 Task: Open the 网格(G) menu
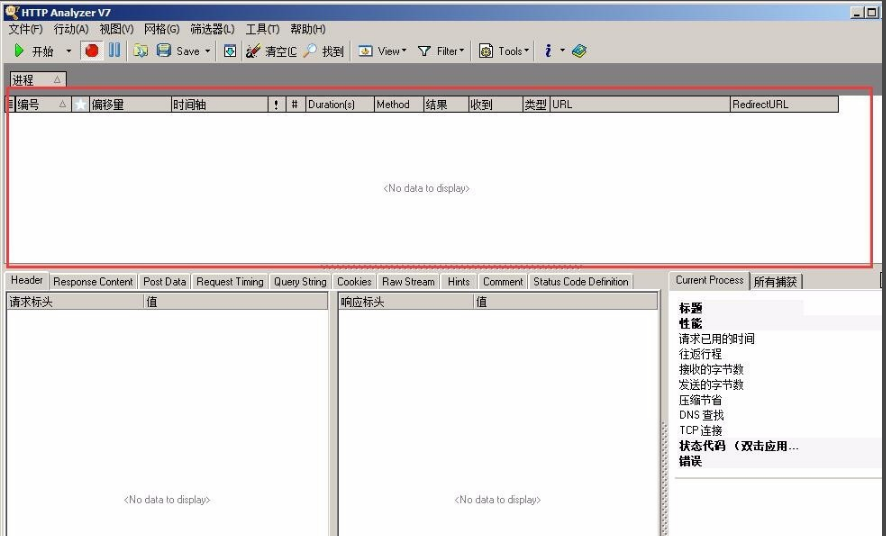pyautogui.click(x=162, y=29)
